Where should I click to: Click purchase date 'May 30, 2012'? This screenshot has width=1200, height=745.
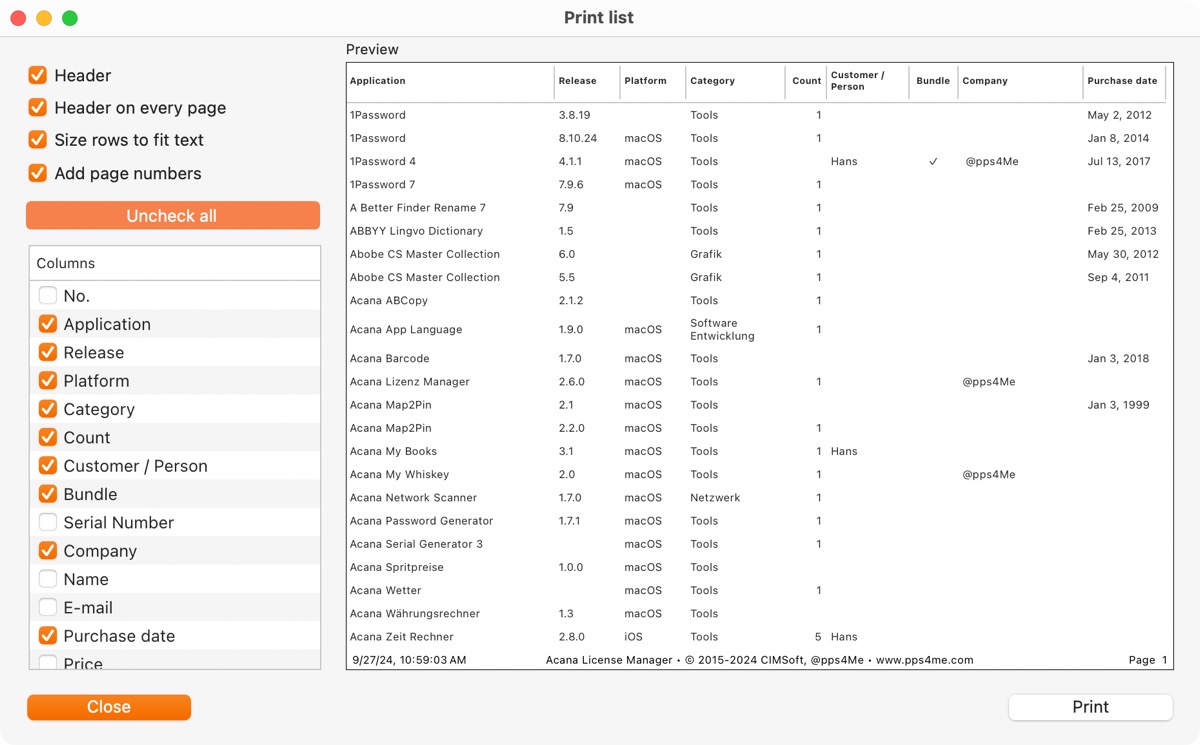point(1123,254)
